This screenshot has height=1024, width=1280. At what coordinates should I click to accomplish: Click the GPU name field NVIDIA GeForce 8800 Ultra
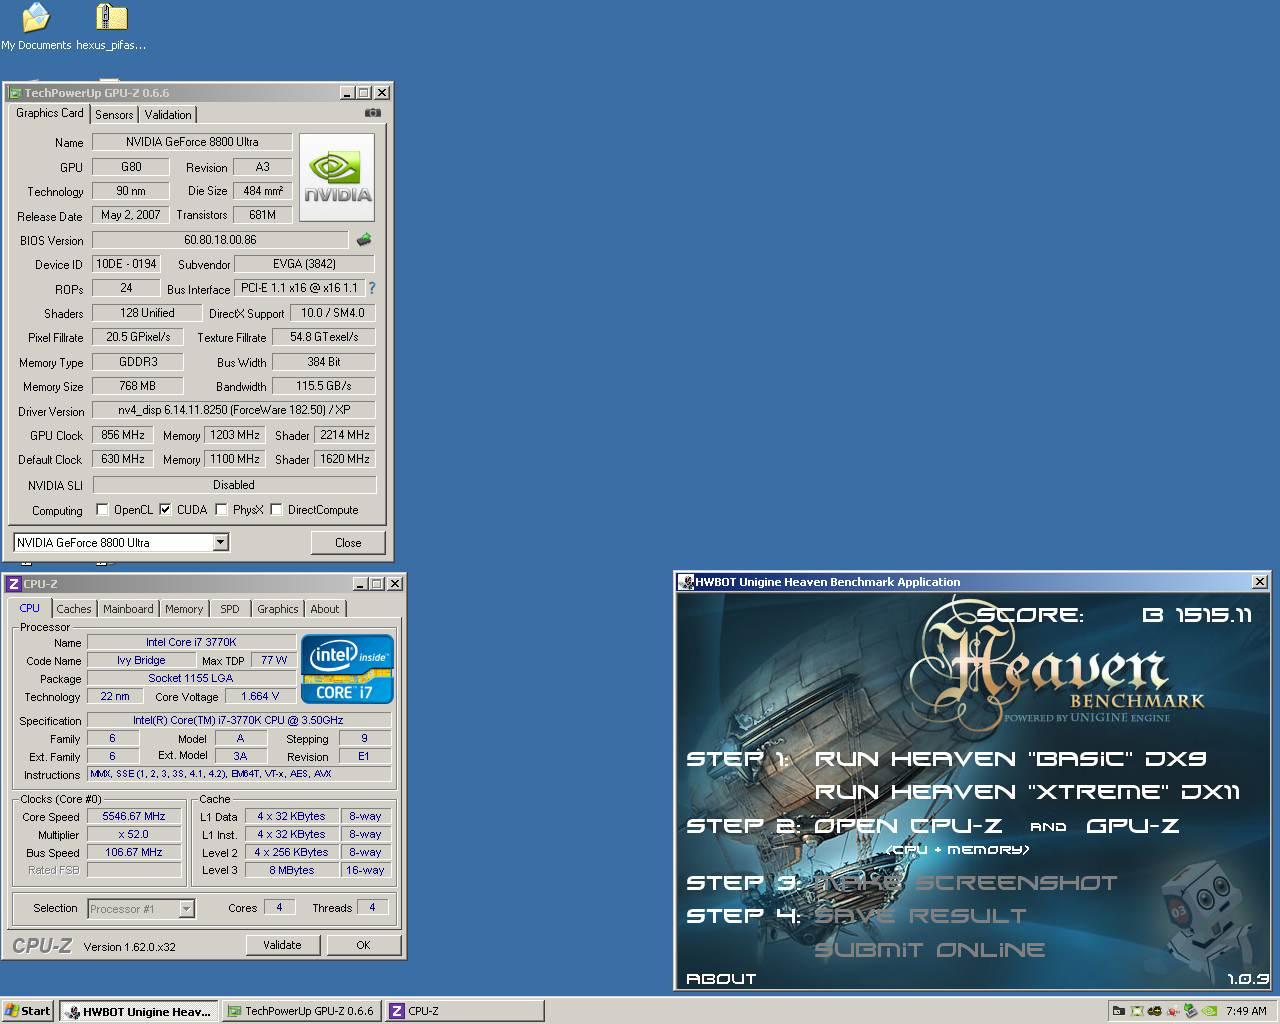(192, 142)
